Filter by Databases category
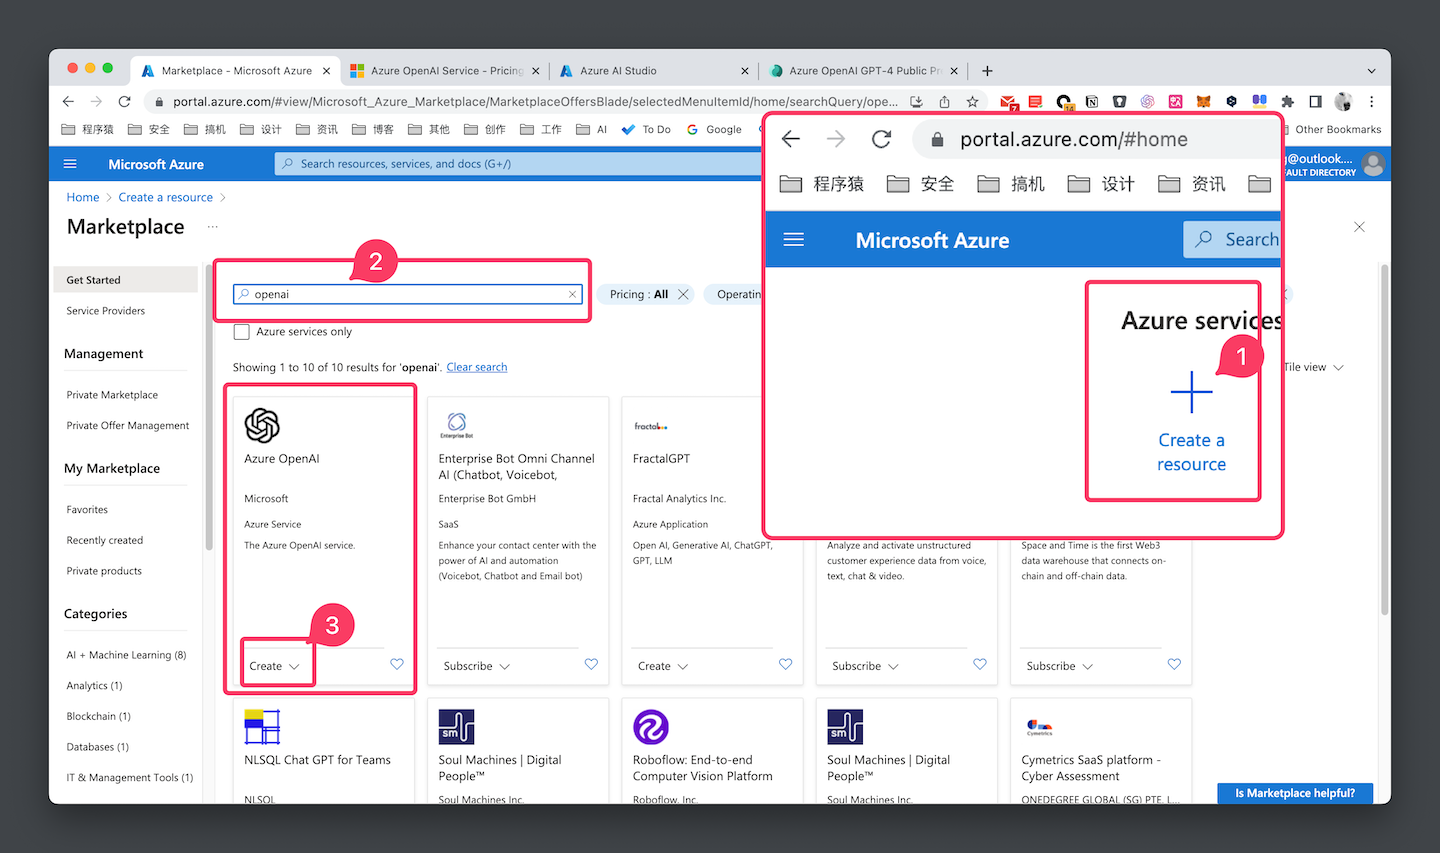This screenshot has width=1440, height=853. 98,747
